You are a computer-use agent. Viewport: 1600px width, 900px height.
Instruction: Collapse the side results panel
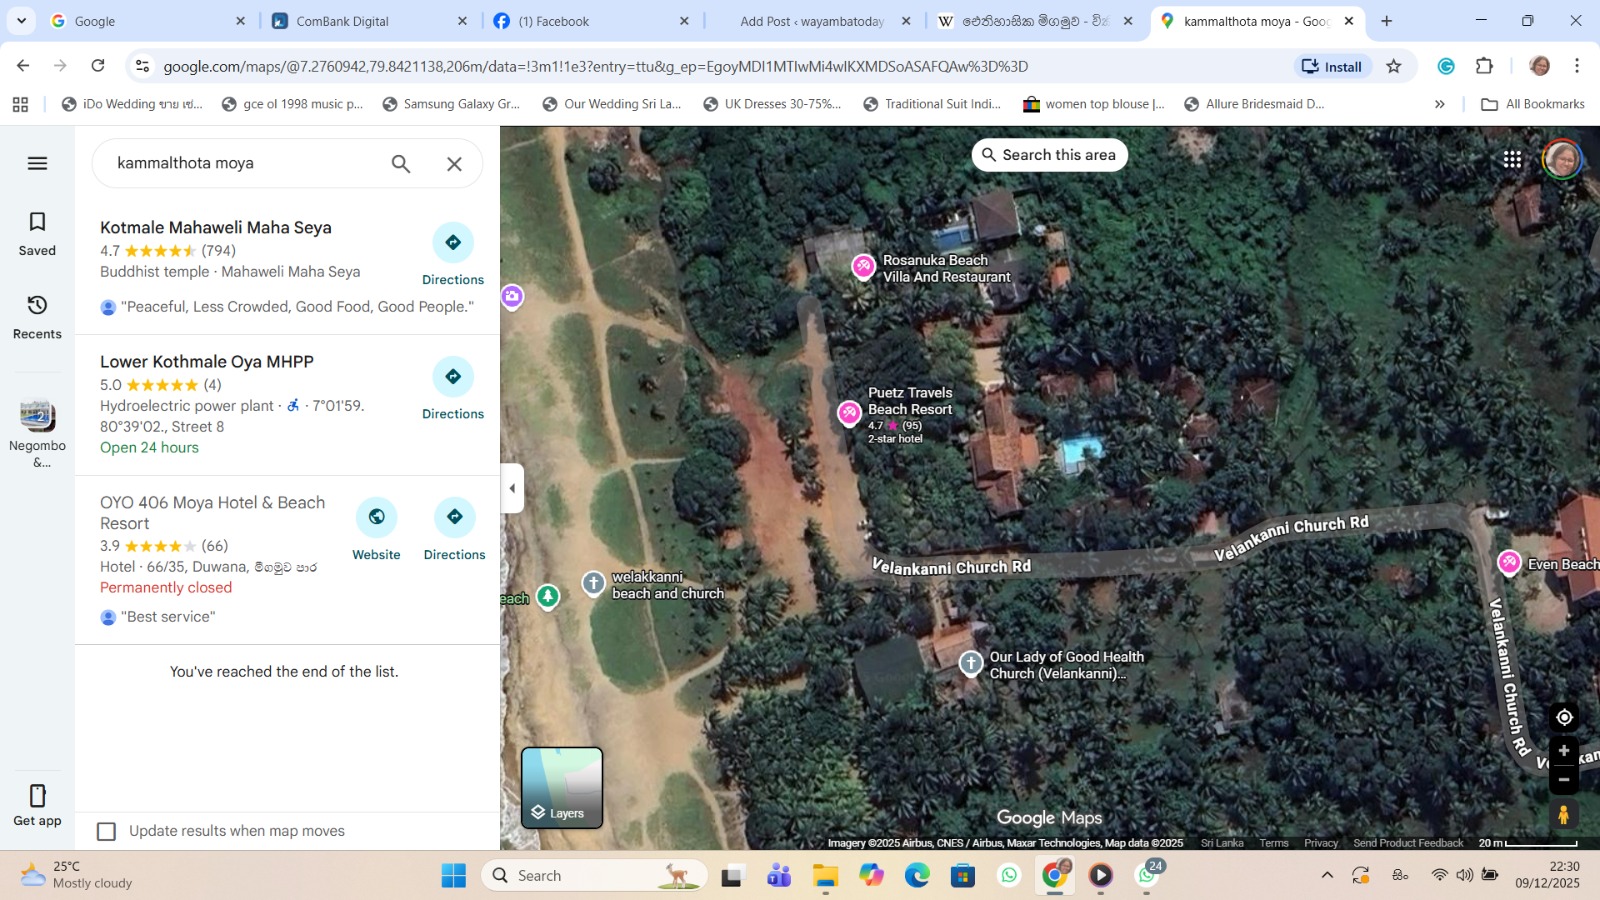(x=512, y=488)
